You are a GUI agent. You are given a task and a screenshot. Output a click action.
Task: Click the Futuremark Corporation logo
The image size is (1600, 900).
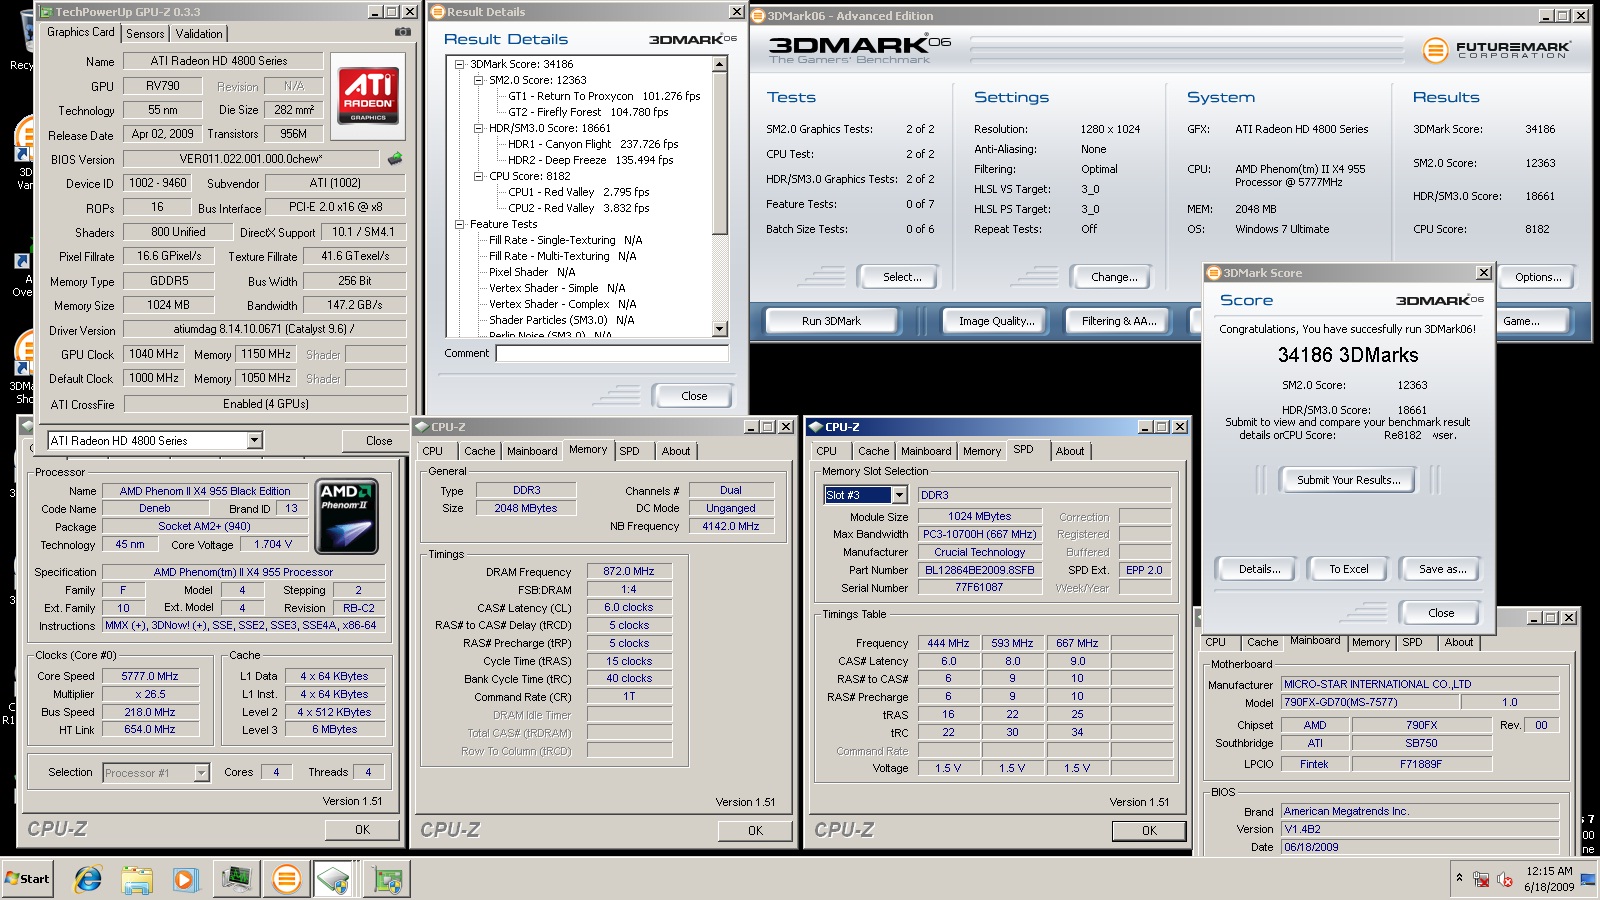pos(1496,49)
